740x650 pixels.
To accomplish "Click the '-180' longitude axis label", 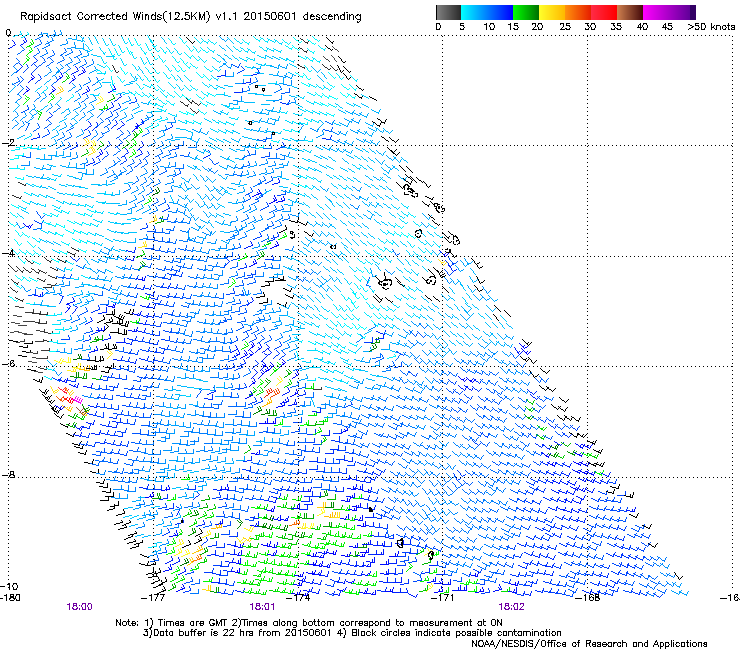I will [x=10, y=597].
